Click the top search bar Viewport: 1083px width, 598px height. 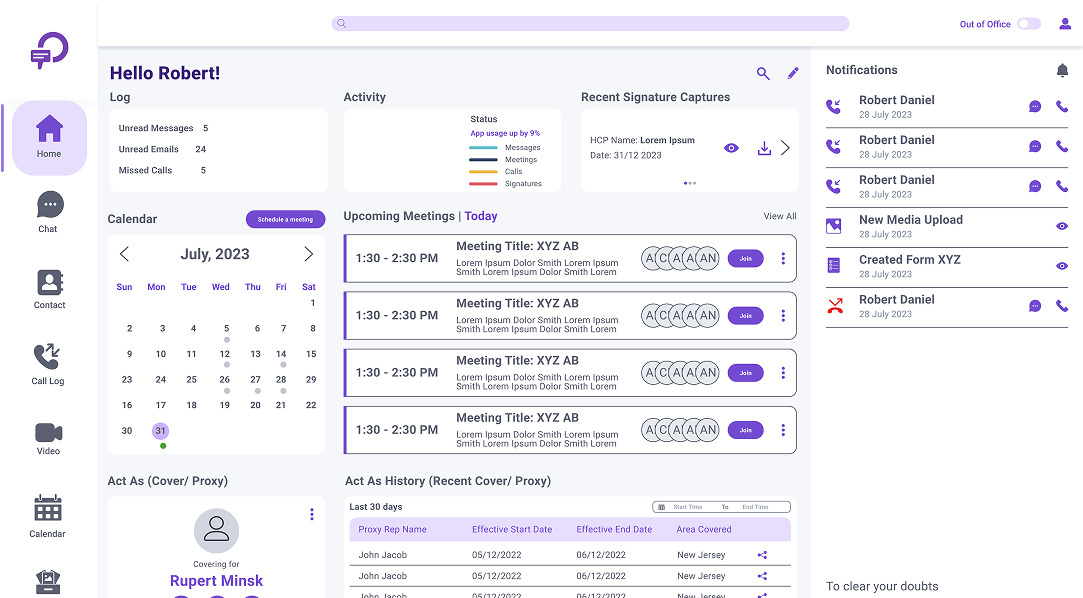tap(590, 24)
